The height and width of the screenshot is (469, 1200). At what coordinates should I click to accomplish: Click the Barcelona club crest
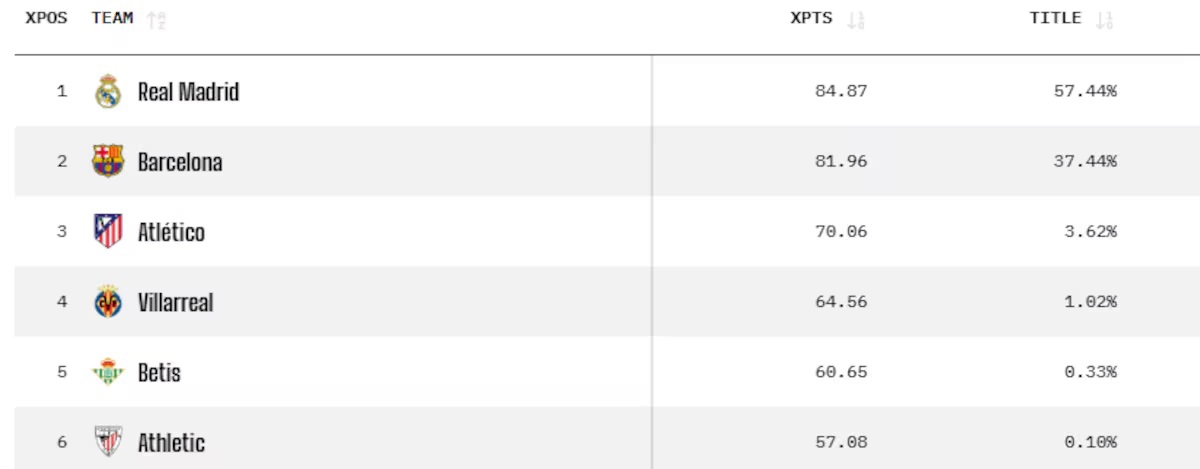click(x=108, y=162)
